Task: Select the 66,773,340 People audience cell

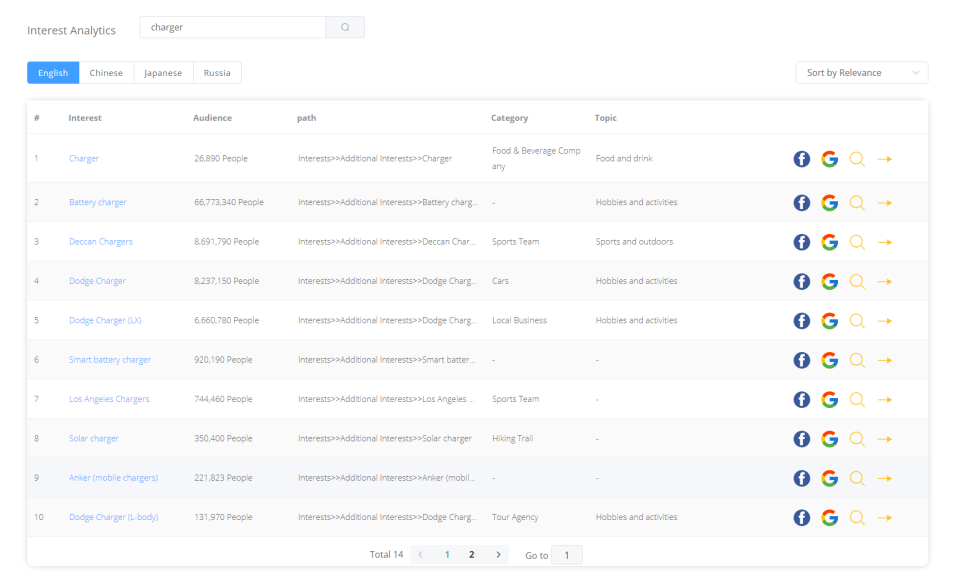Action: (229, 202)
